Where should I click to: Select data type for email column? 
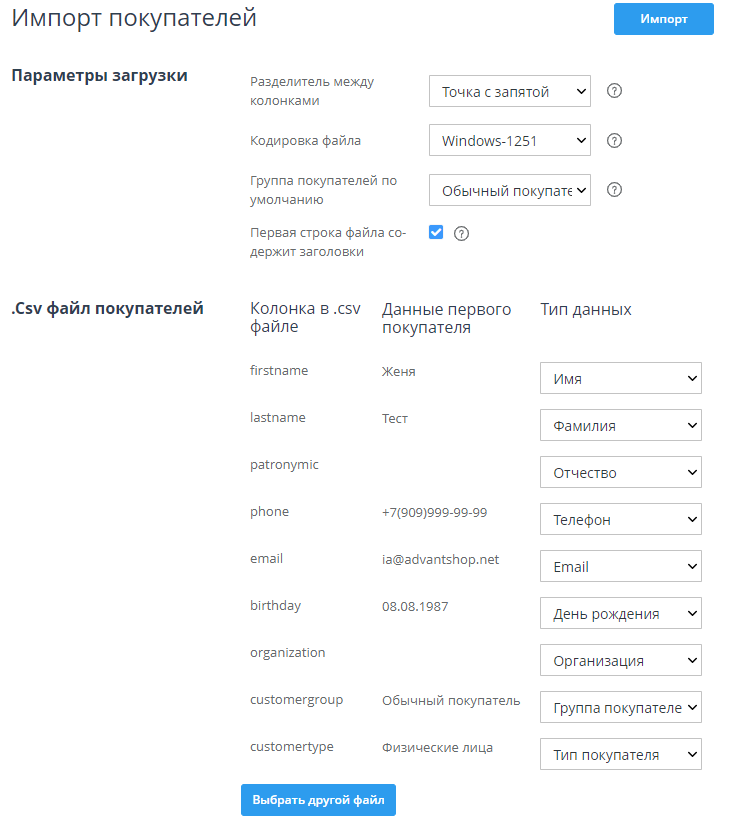click(x=620, y=566)
